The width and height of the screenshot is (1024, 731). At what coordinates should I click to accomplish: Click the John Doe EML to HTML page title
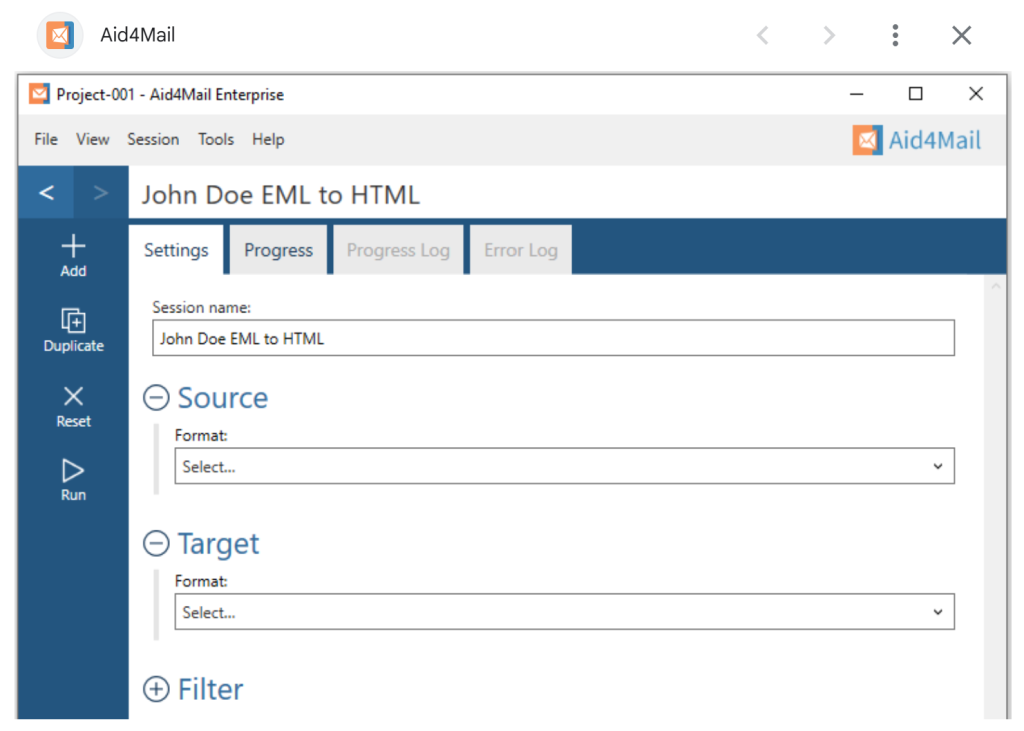point(281,195)
